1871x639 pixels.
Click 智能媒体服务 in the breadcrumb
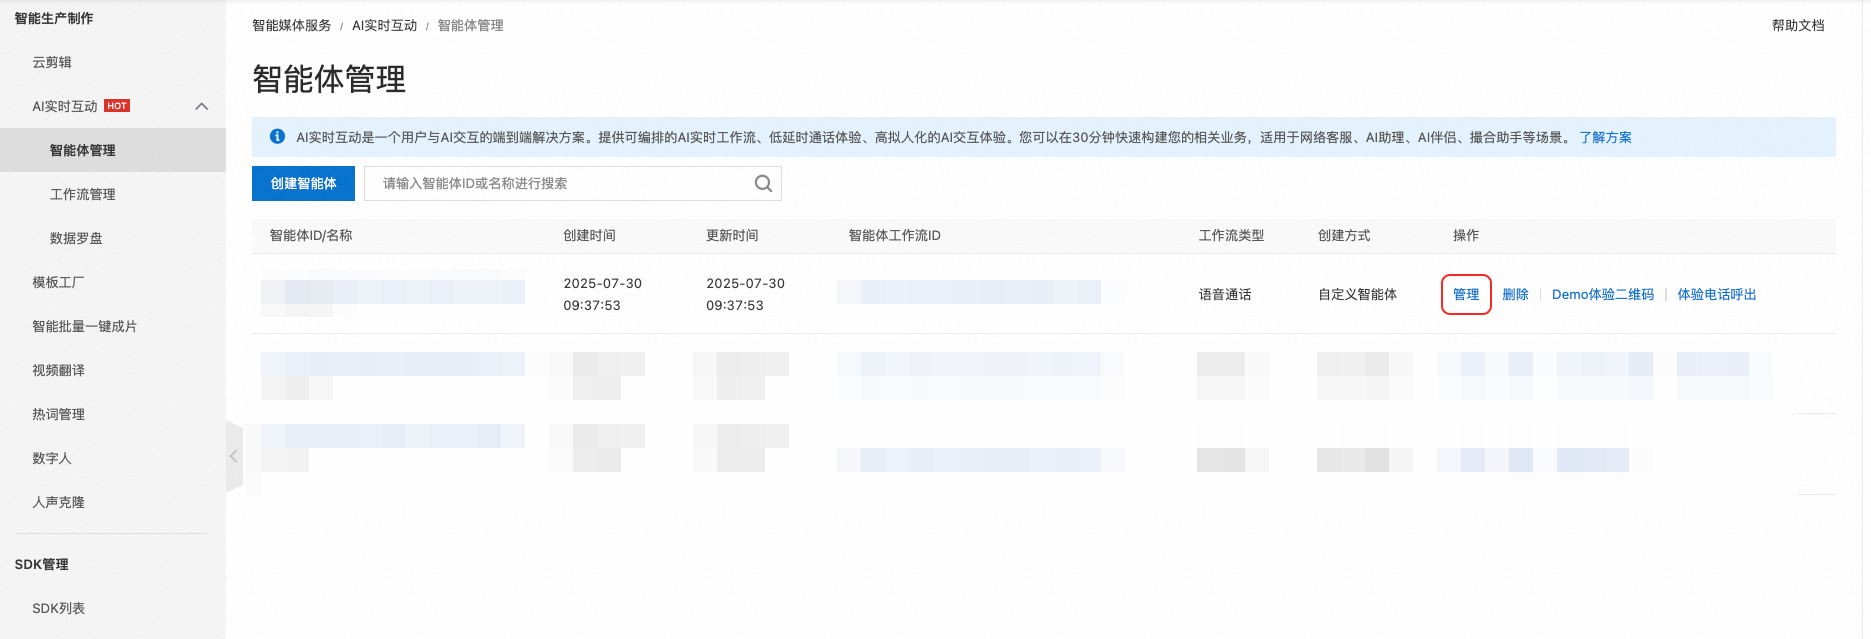coord(291,25)
